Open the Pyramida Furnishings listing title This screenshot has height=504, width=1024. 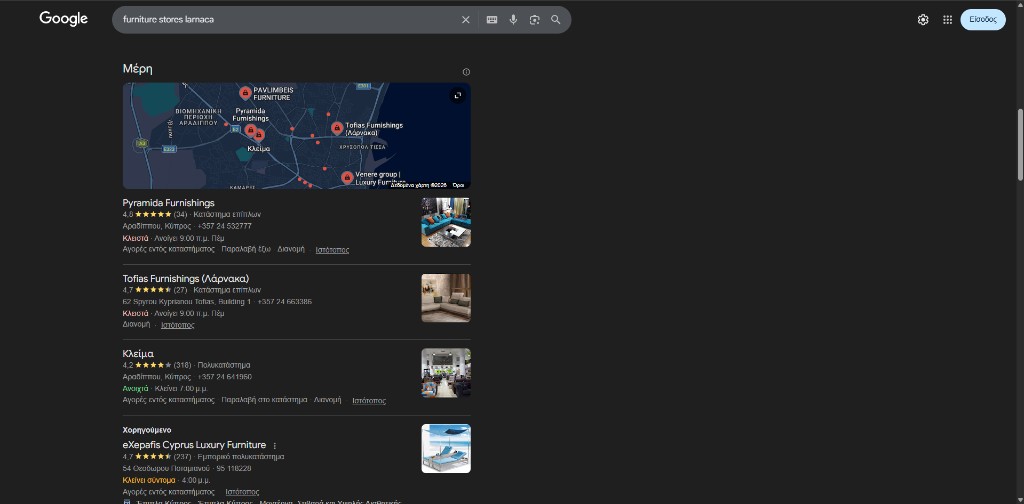[168, 203]
